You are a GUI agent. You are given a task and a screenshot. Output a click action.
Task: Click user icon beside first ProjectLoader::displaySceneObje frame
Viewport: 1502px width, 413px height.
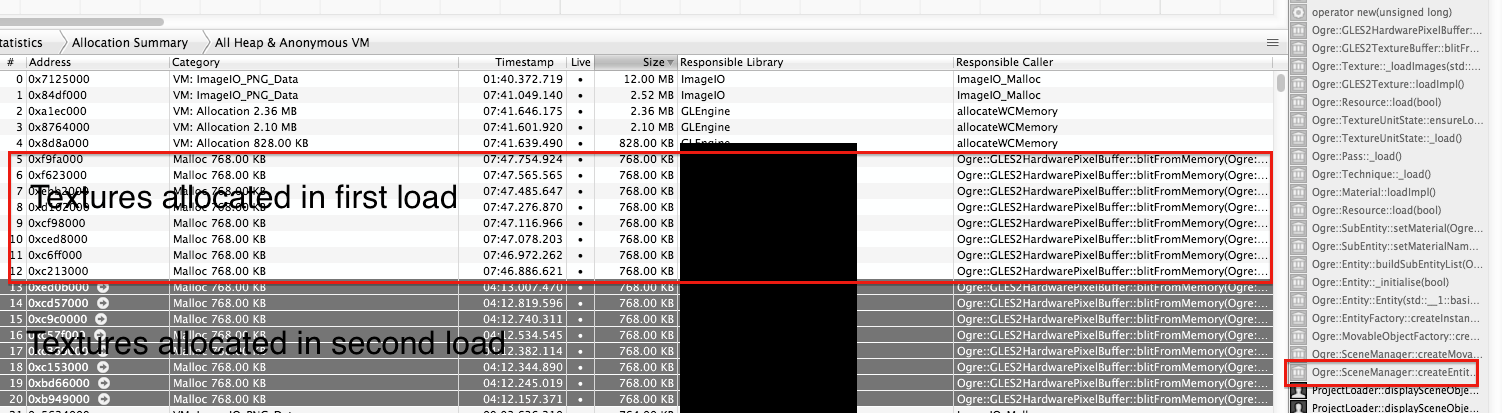[x=1298, y=390]
